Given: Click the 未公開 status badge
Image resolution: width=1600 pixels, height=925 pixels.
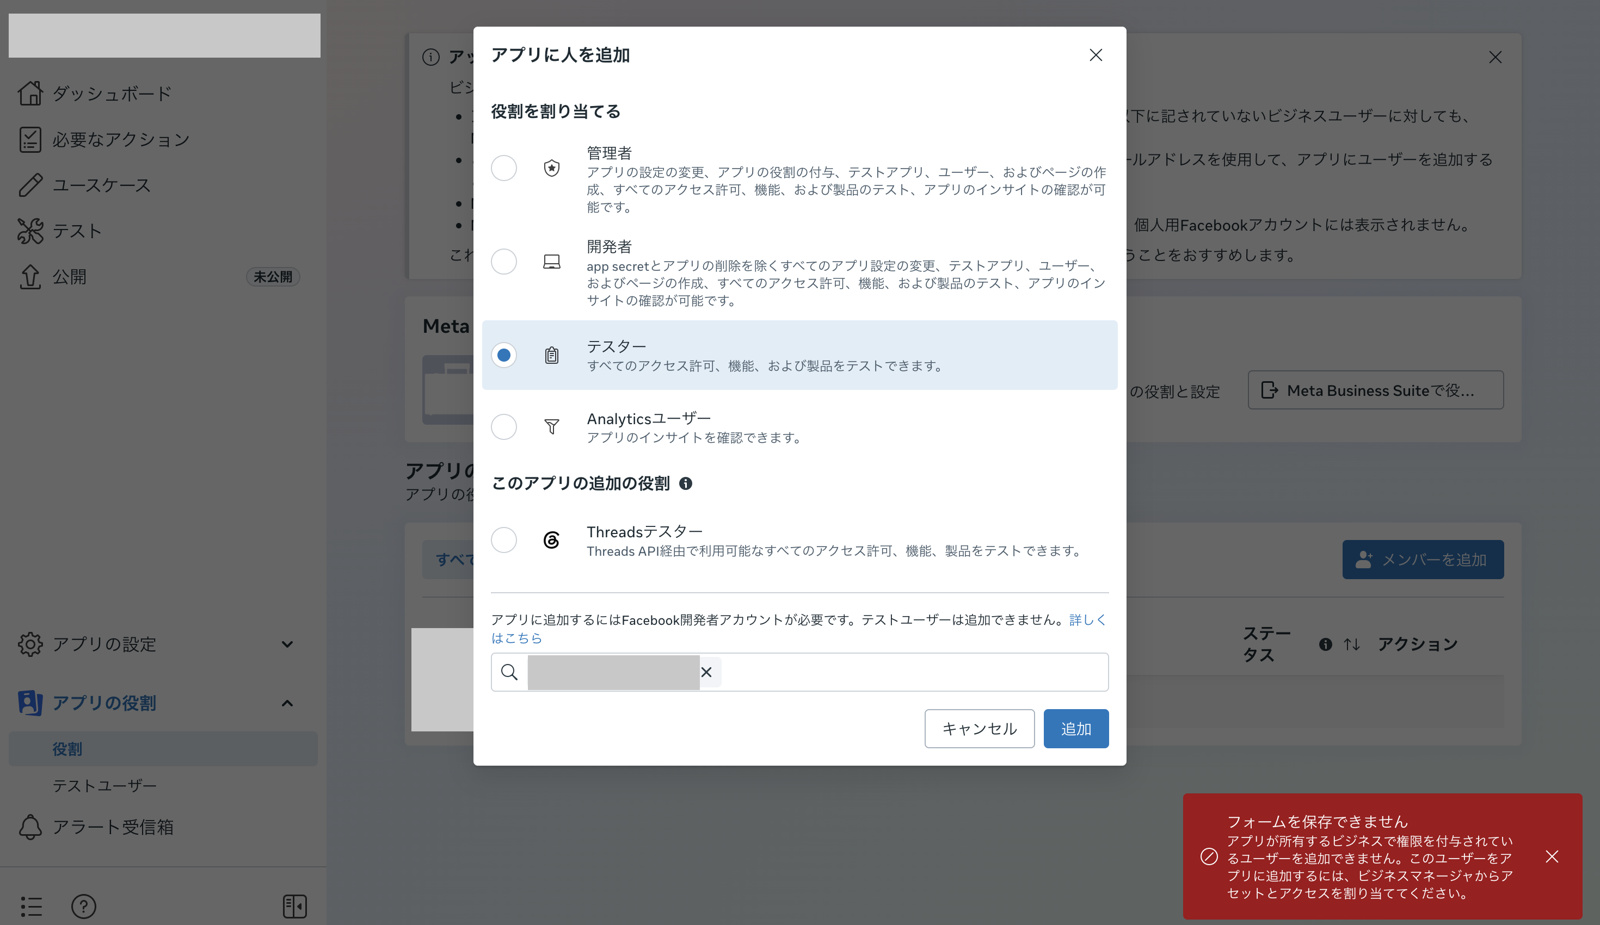Looking at the screenshot, I should (273, 277).
